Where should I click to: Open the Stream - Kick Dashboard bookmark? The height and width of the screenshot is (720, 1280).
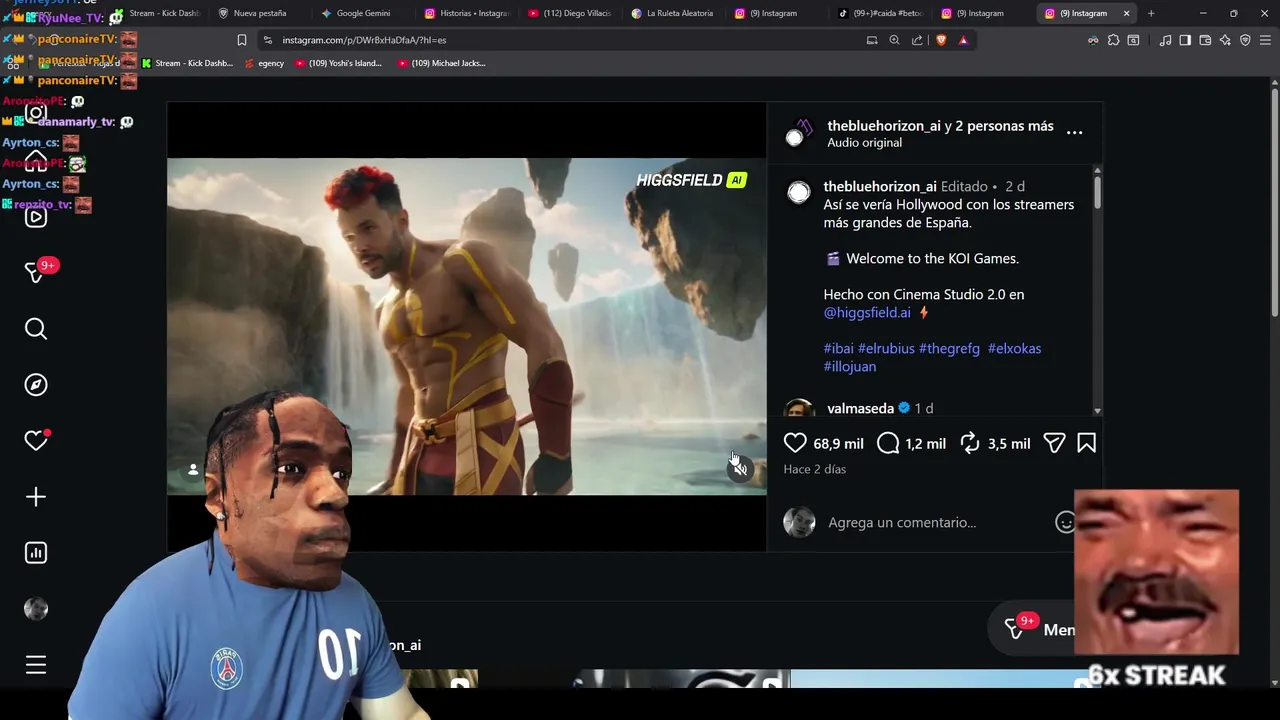[187, 63]
